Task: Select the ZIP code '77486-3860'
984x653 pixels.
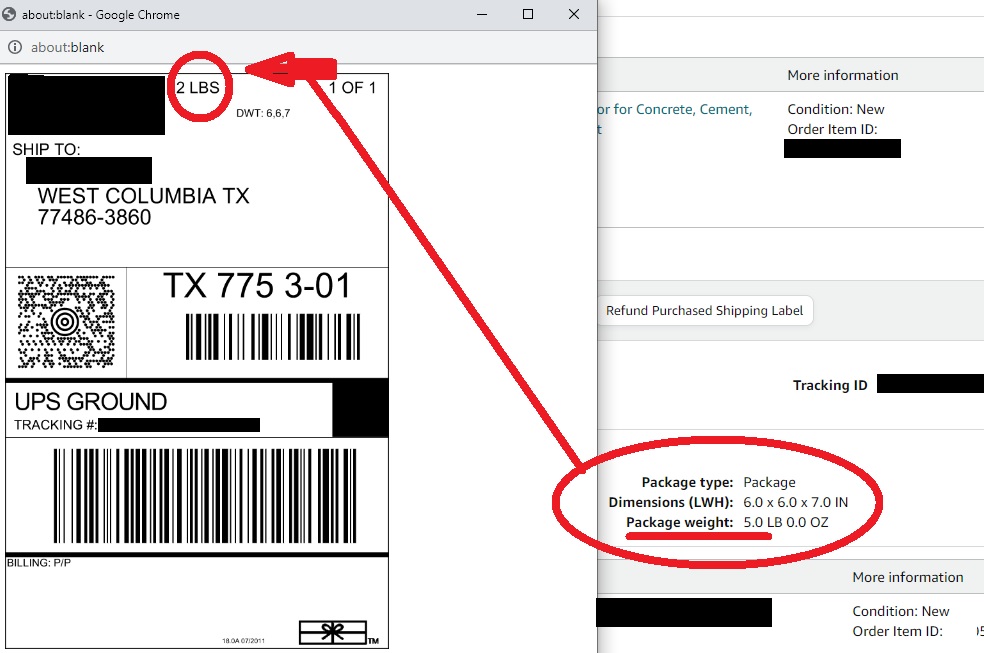Action: click(94, 217)
